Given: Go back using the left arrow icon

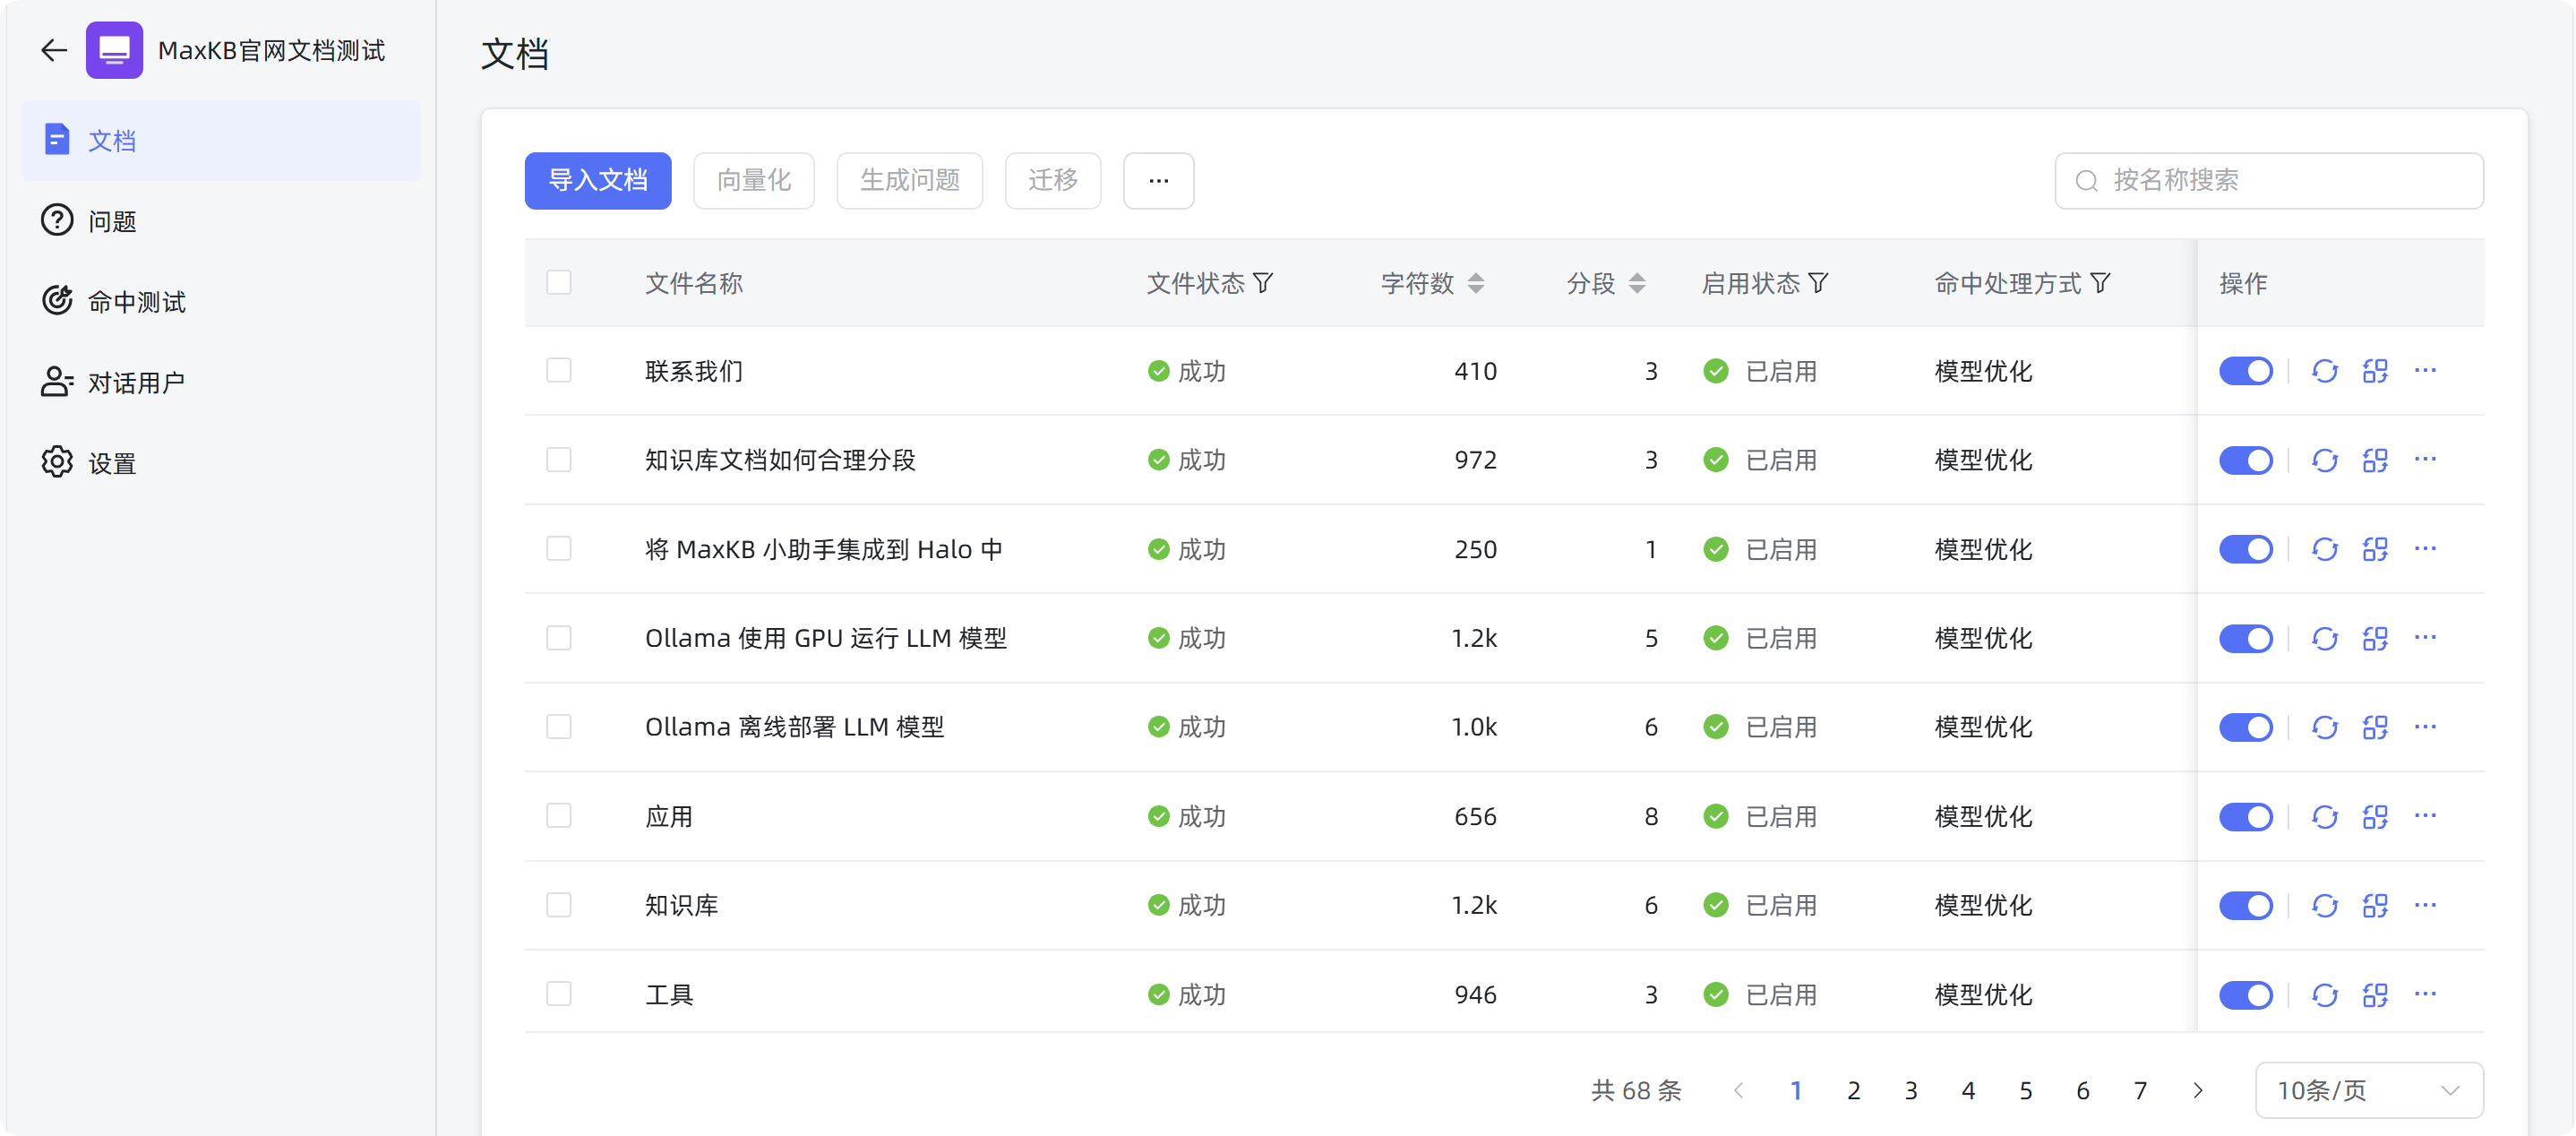Looking at the screenshot, I should [x=54, y=50].
